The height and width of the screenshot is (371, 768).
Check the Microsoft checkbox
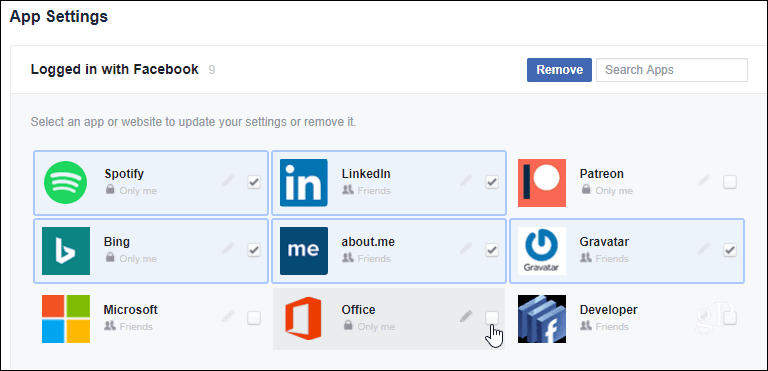click(x=254, y=319)
